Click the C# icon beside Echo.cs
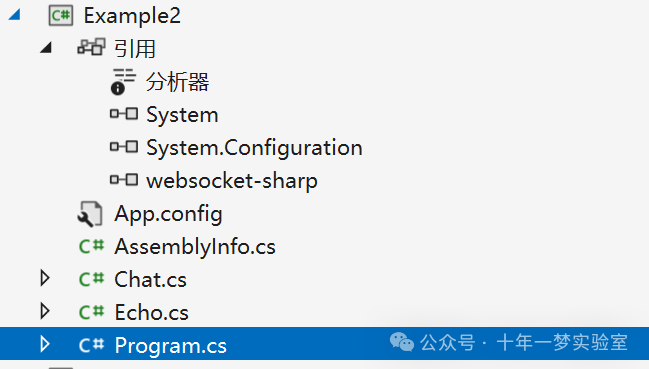 pos(91,312)
